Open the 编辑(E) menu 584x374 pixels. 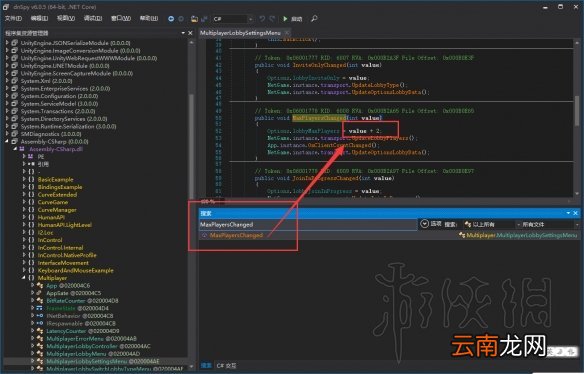point(39,18)
